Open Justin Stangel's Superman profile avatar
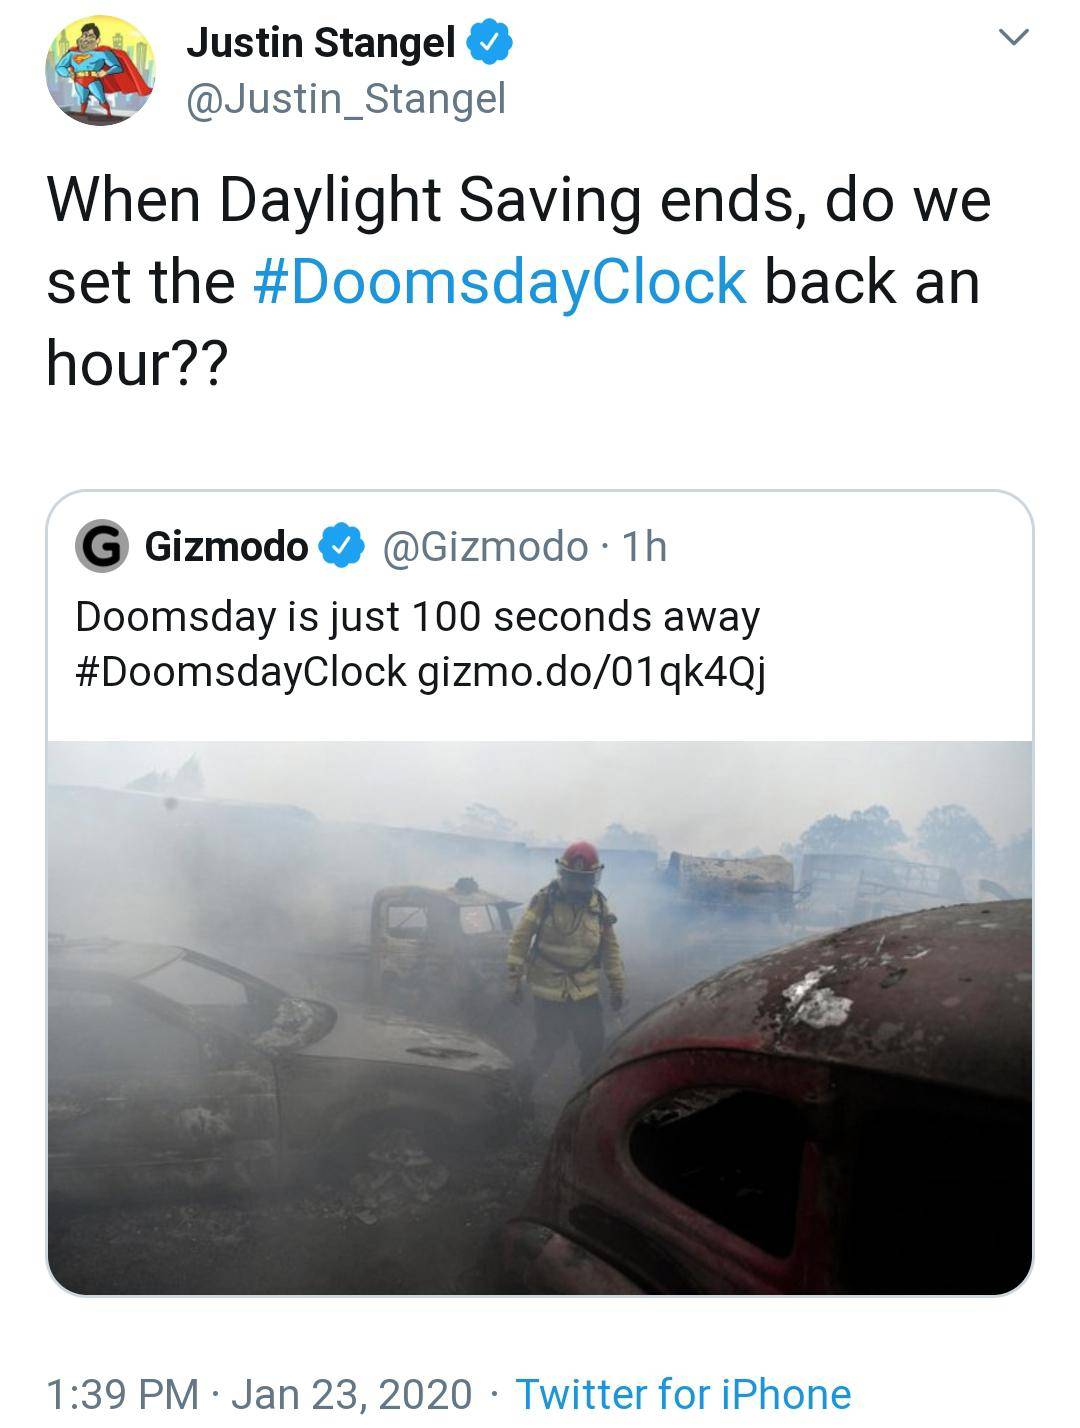The height and width of the screenshot is (1428, 1080). [x=100, y=70]
